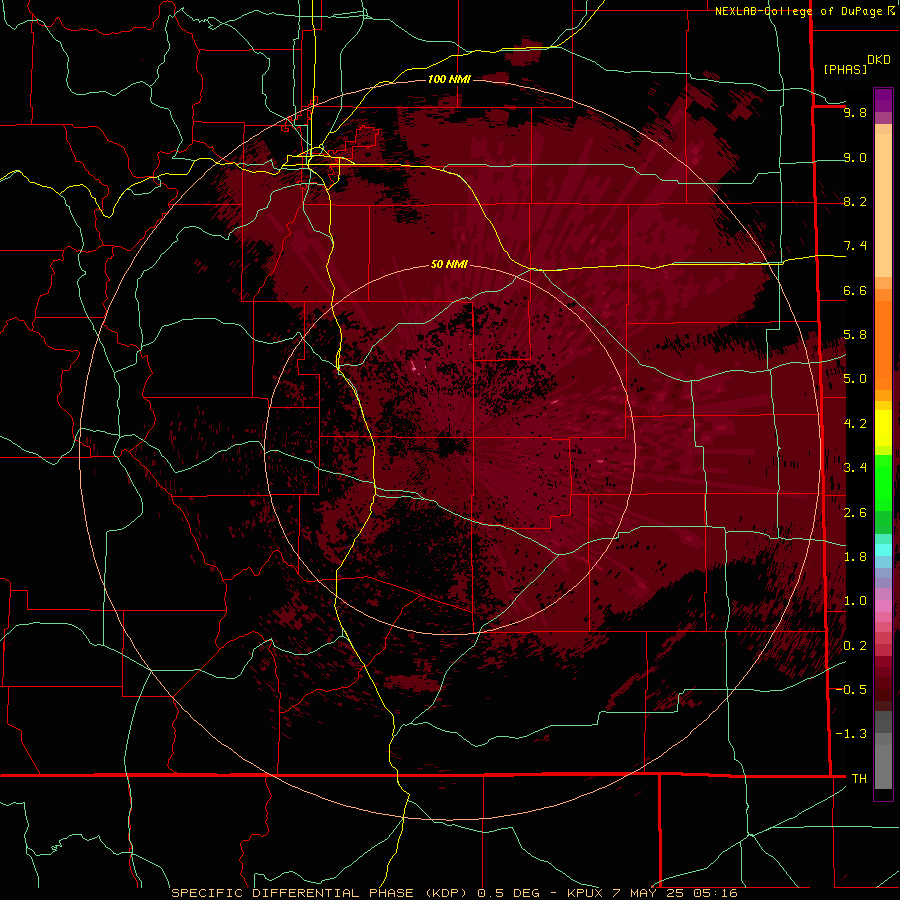
Task: Click the 9.8 scale value
Action: pyautogui.click(x=855, y=112)
